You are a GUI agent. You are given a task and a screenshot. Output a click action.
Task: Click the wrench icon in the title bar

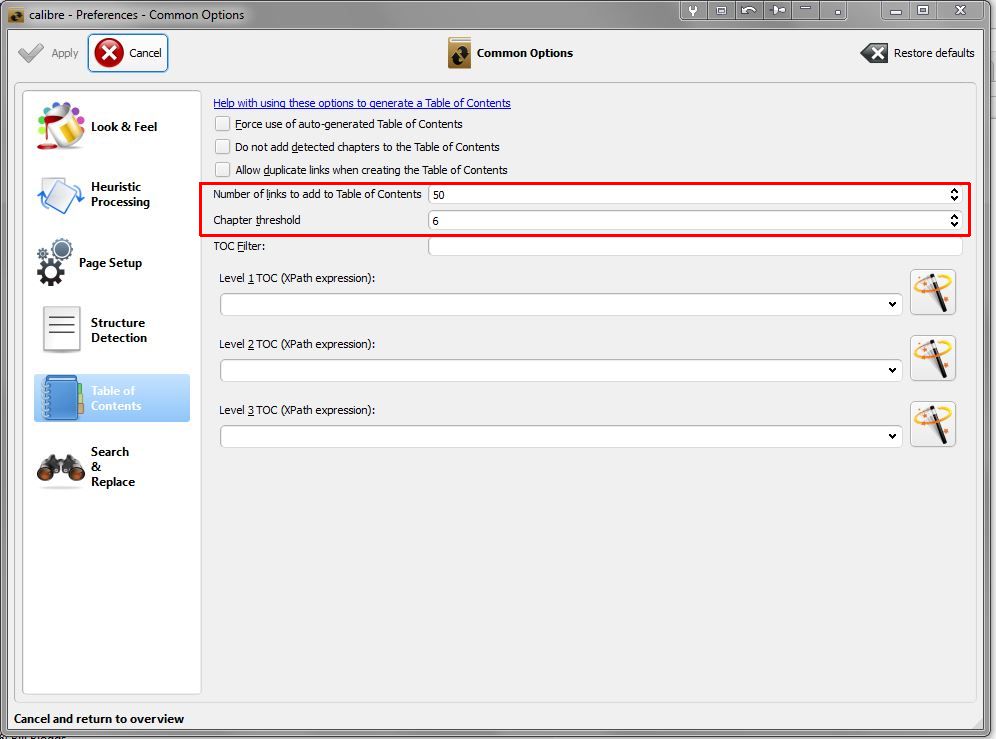pyautogui.click(x=693, y=10)
